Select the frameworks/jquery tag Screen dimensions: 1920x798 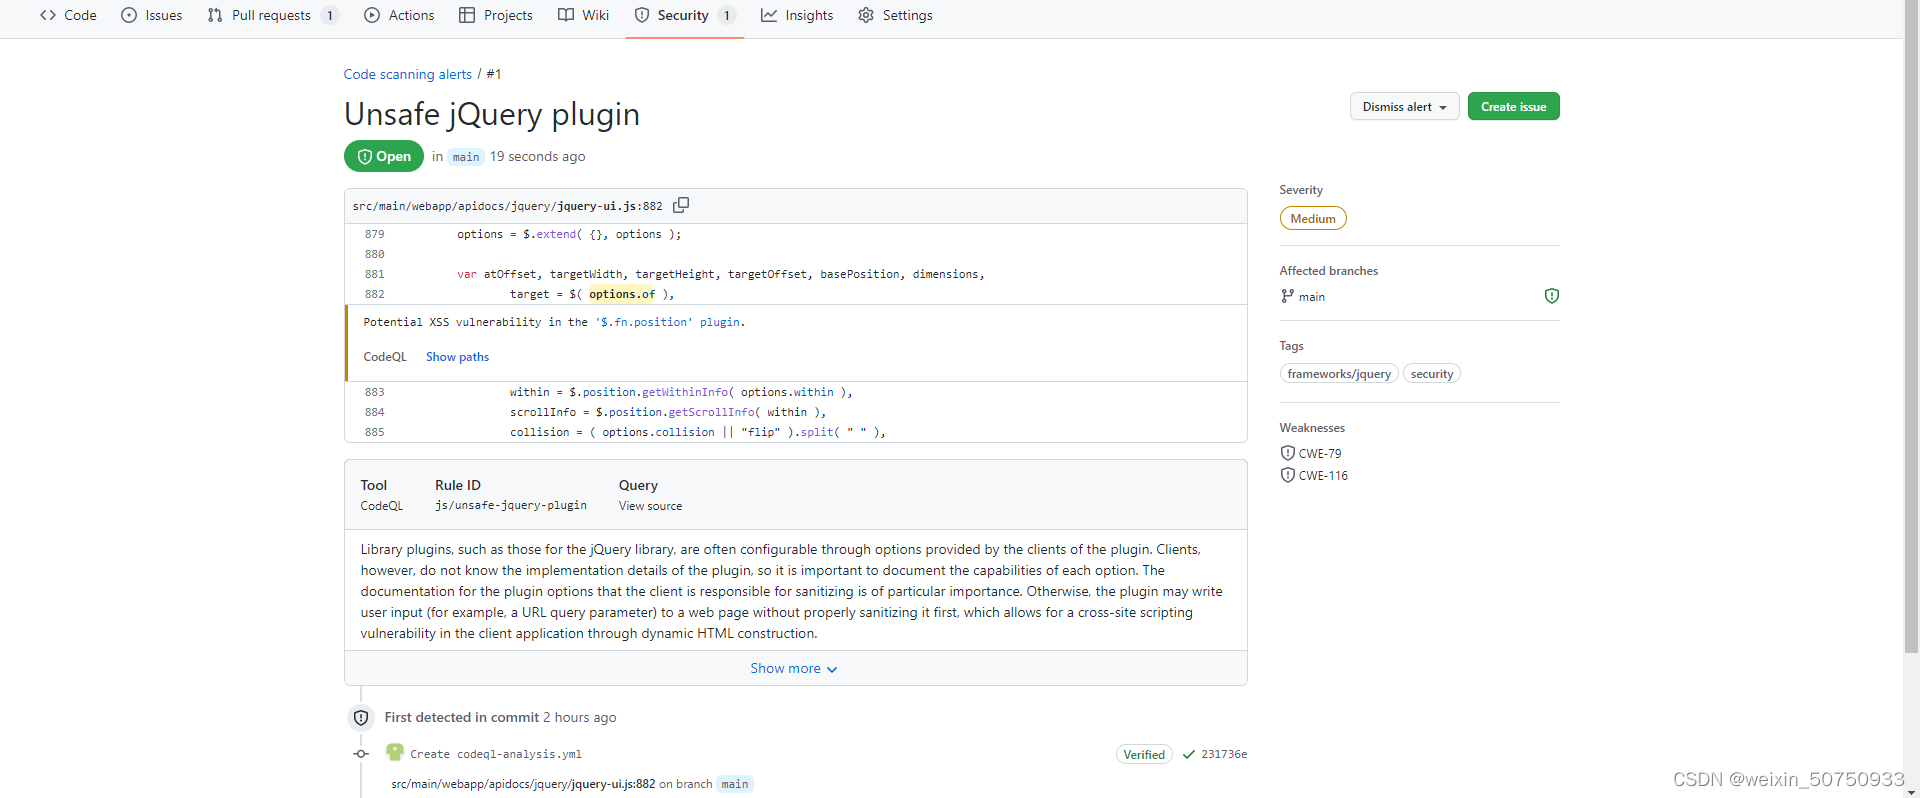(x=1339, y=373)
